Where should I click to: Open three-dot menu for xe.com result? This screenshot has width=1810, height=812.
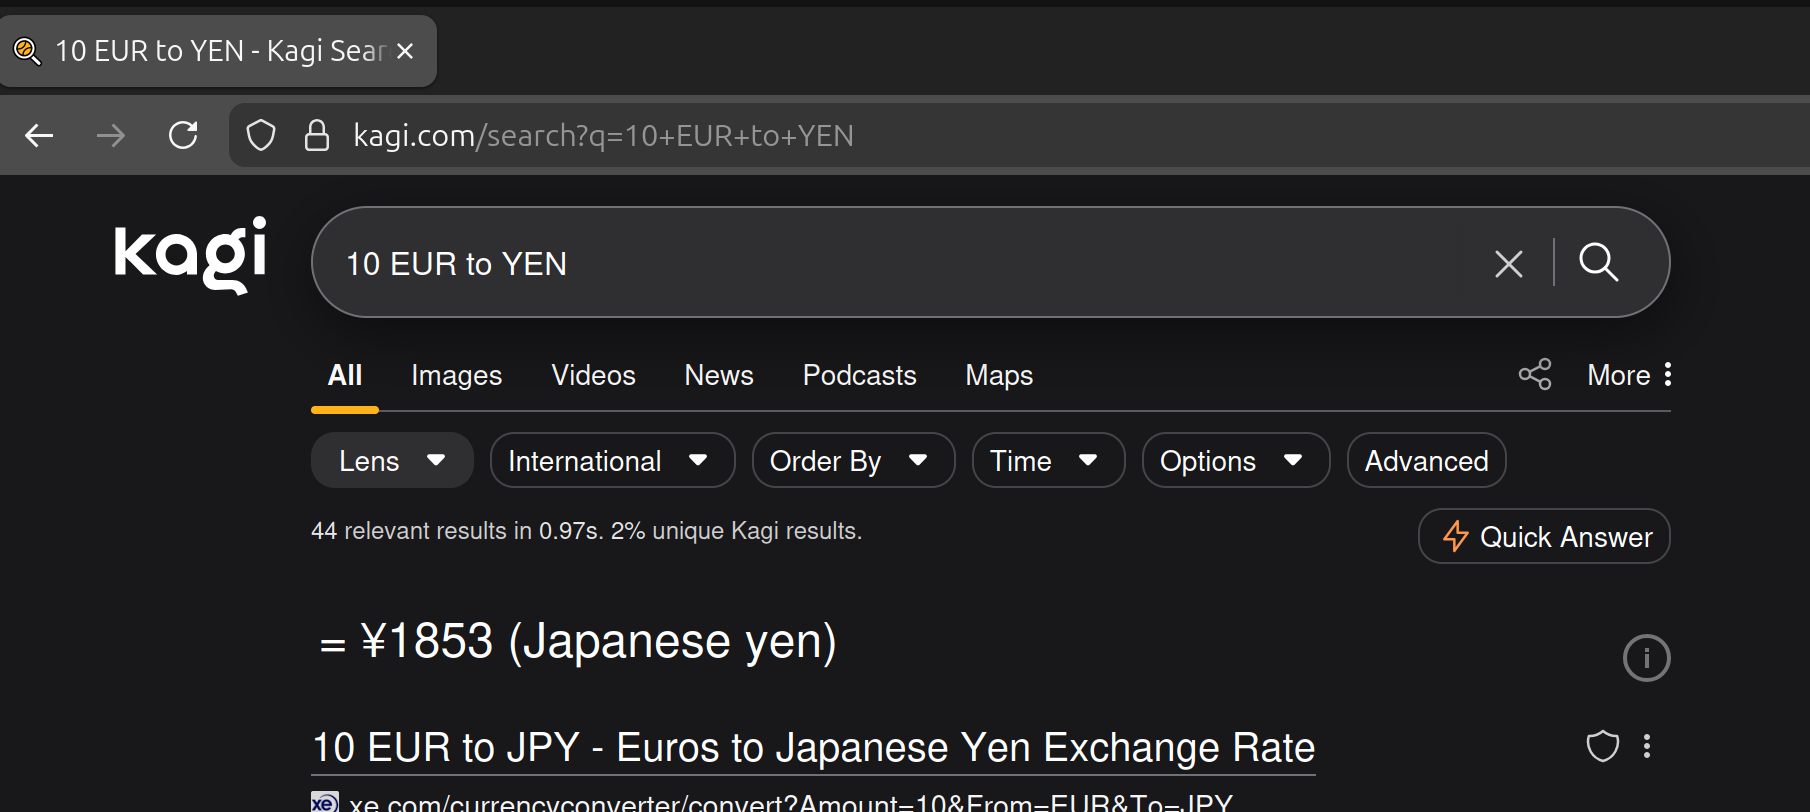pos(1647,746)
